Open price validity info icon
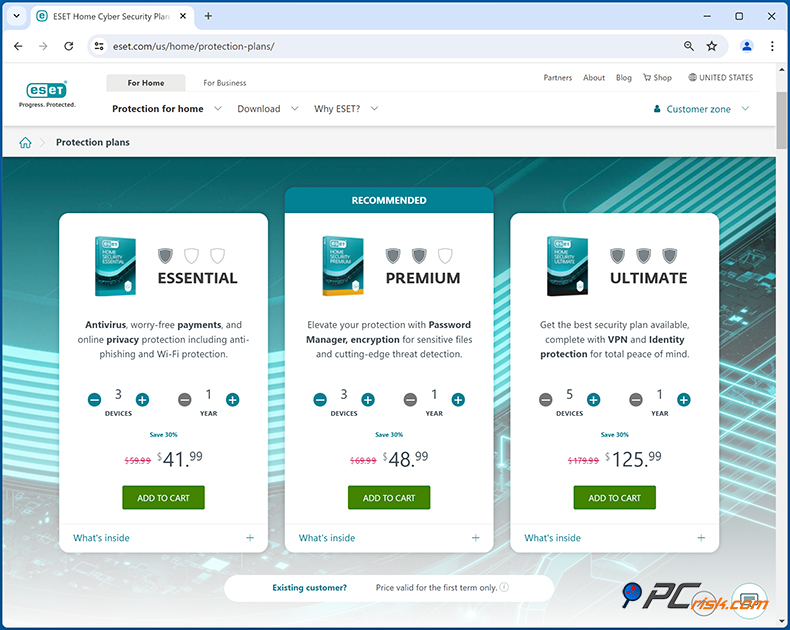This screenshot has height=630, width=790. coord(504,587)
